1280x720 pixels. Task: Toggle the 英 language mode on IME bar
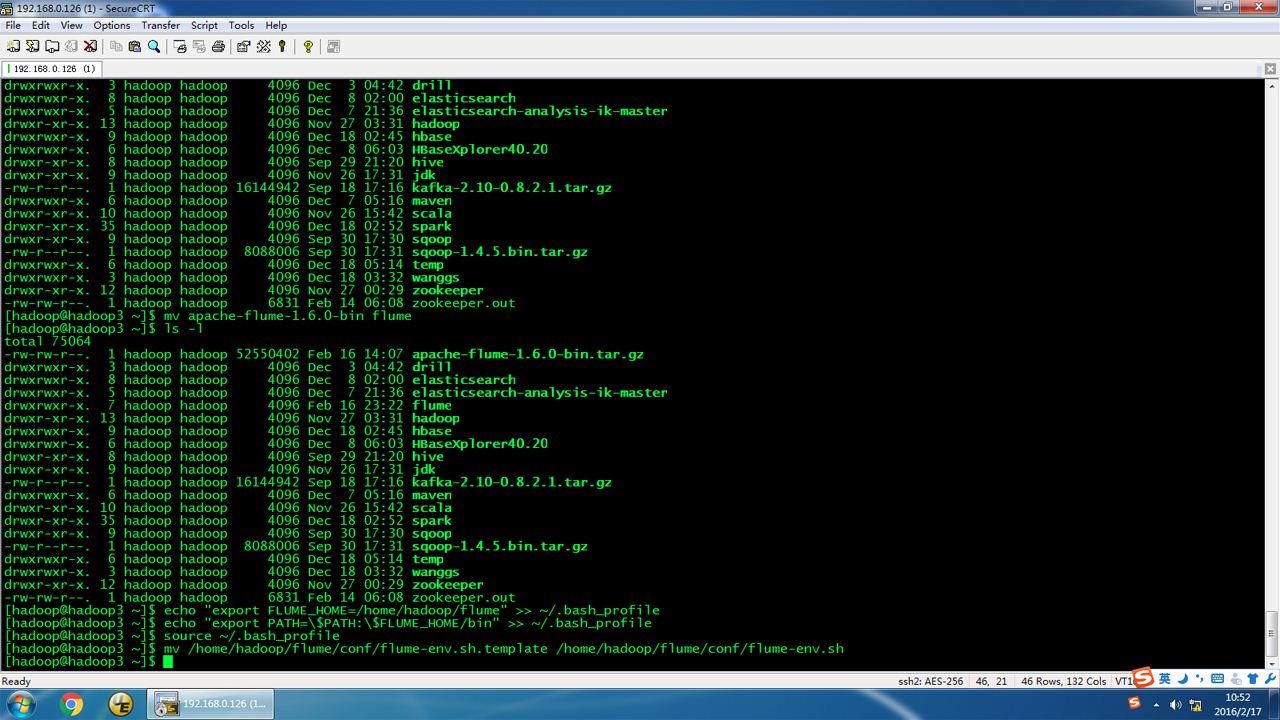point(1164,679)
